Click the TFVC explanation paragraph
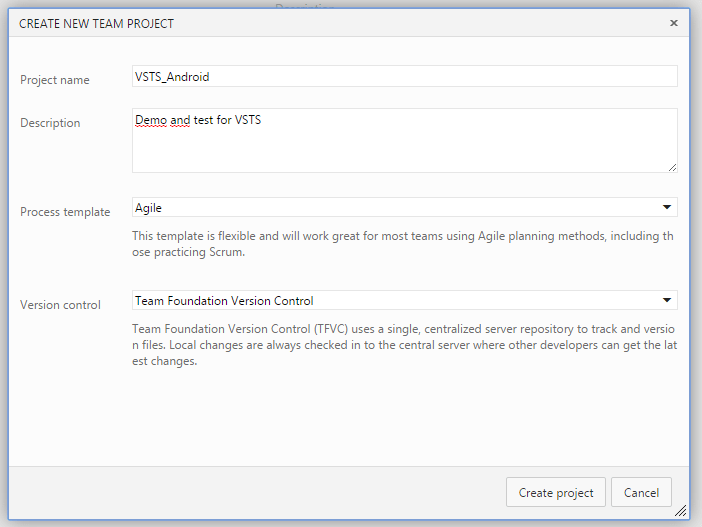Viewport: 702px width, 527px height. click(x=404, y=345)
